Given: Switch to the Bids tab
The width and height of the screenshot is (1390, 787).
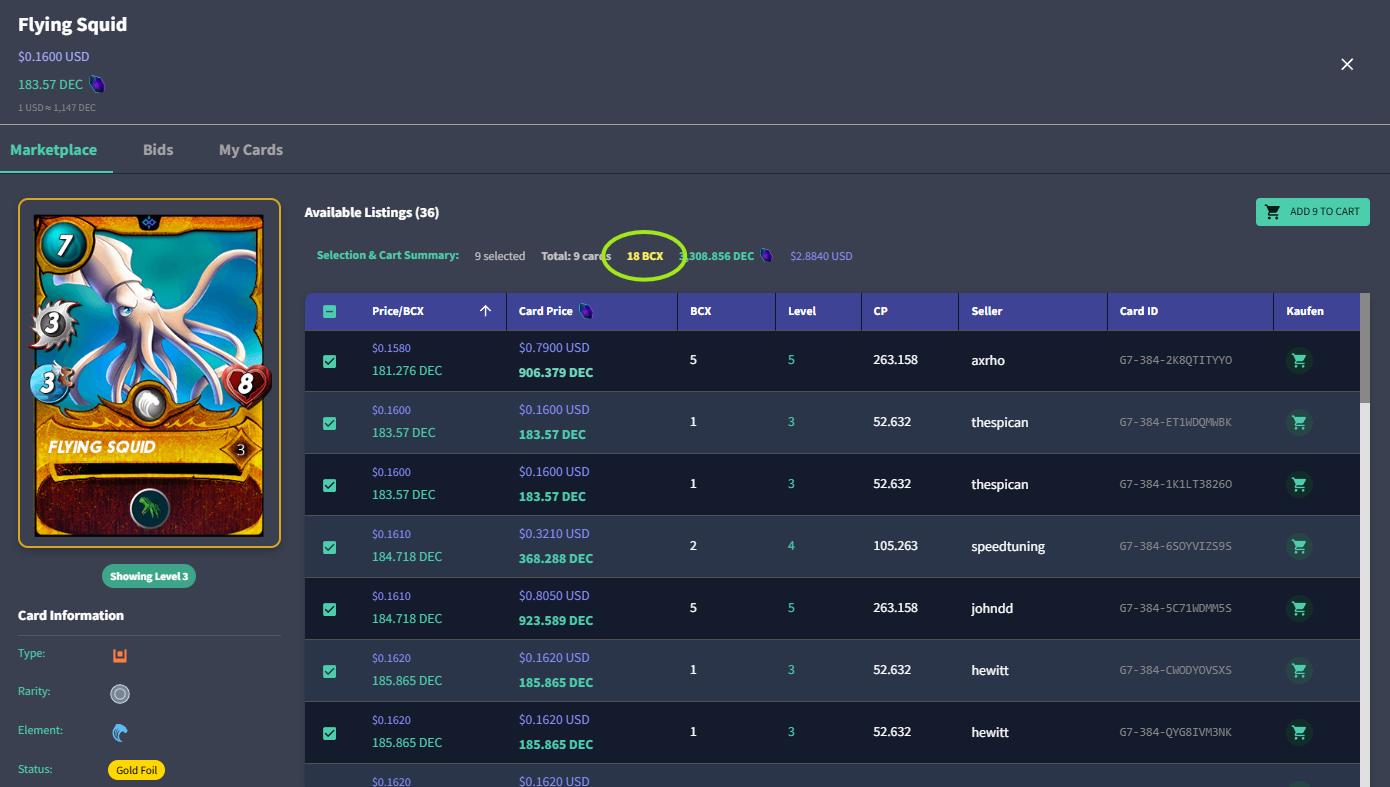Looking at the screenshot, I should [158, 150].
